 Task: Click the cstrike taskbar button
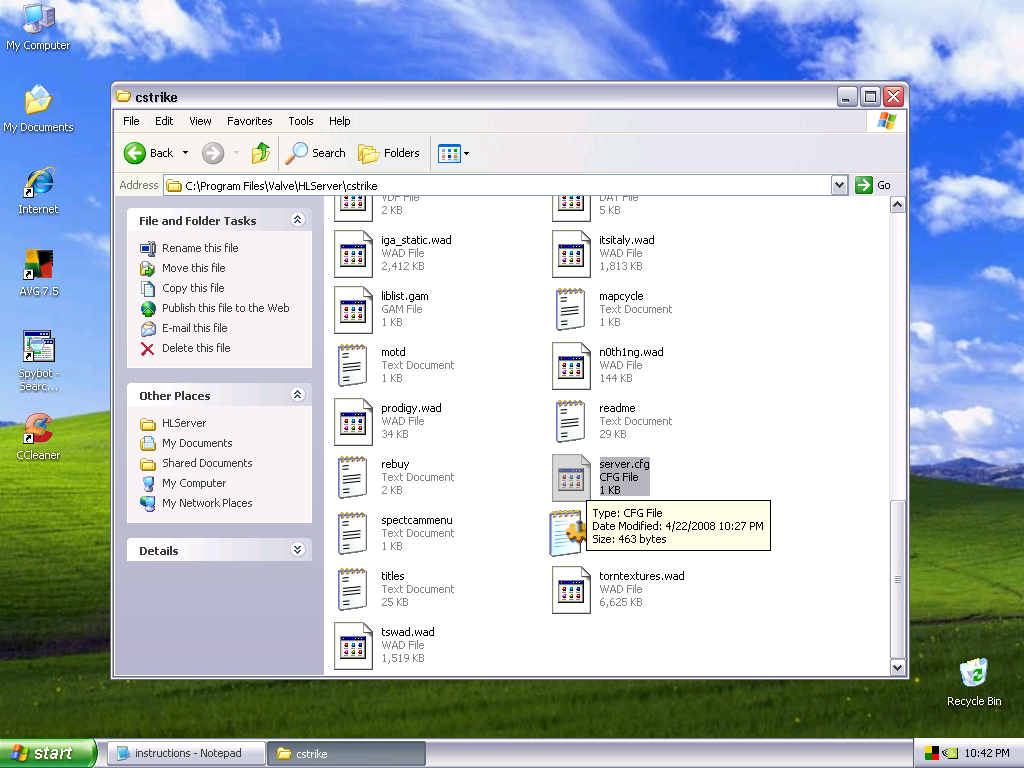click(346, 754)
